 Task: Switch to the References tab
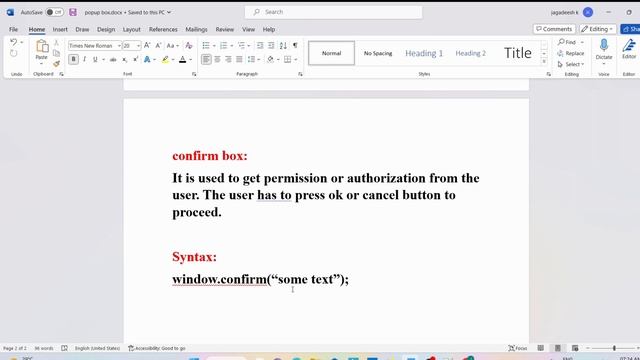coord(163,29)
